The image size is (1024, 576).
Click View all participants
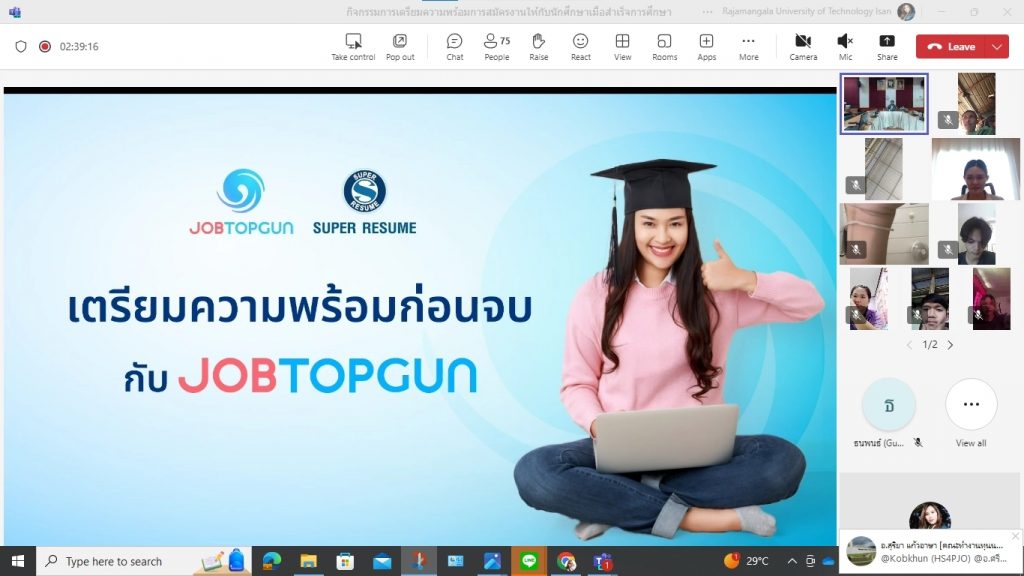click(971, 412)
